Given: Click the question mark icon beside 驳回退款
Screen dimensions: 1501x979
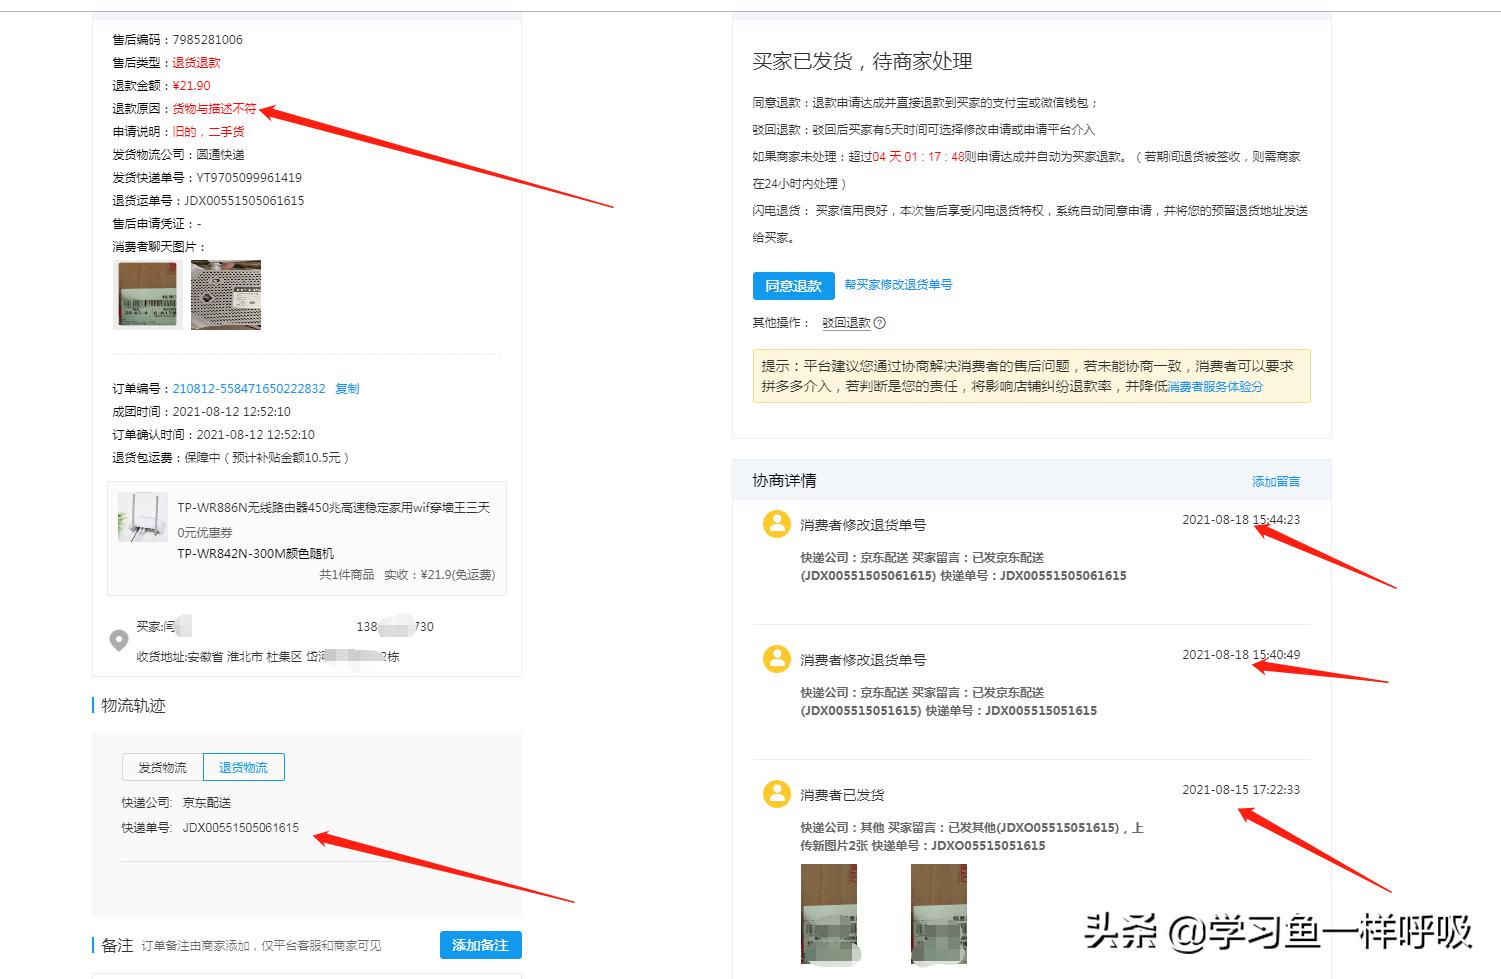Looking at the screenshot, I should [879, 322].
